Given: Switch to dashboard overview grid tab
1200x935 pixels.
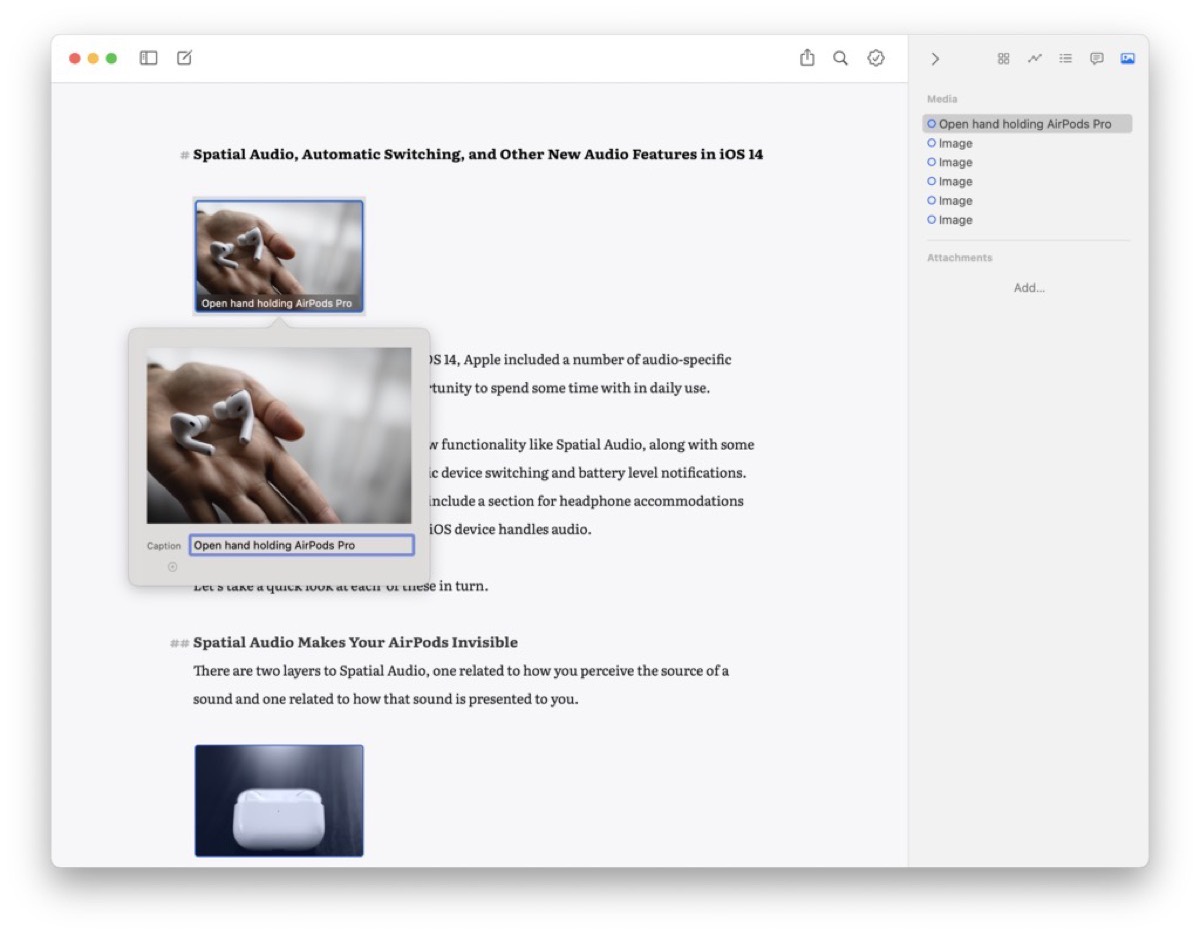Looking at the screenshot, I should point(1003,58).
